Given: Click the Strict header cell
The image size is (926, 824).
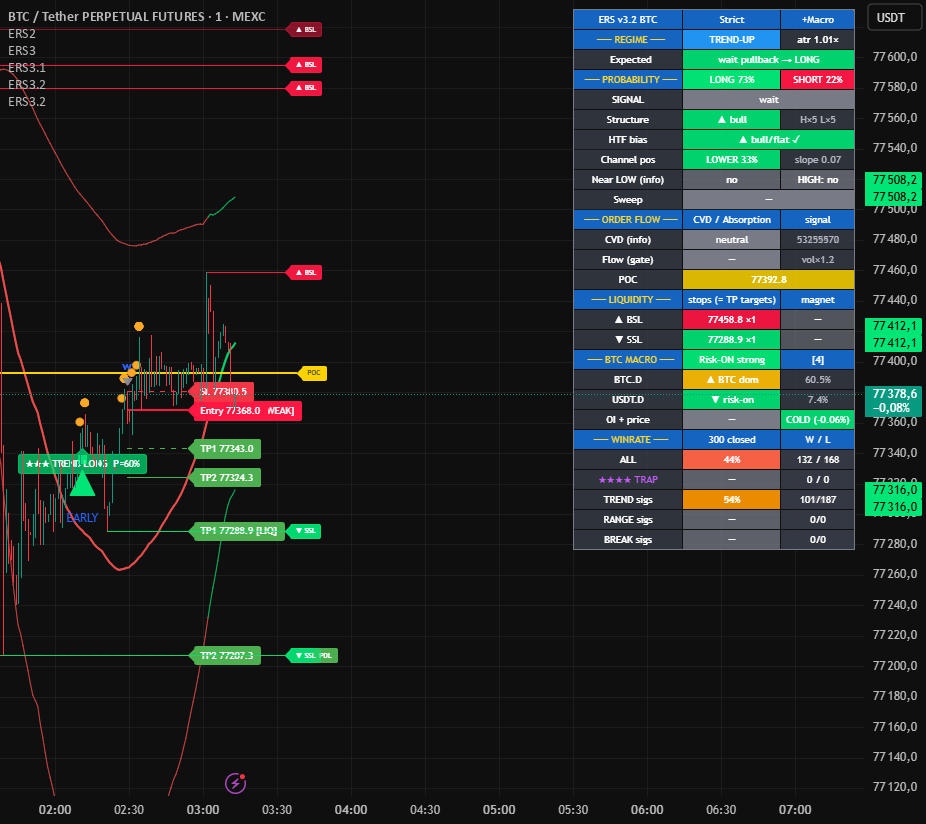Looking at the screenshot, I should (x=732, y=19).
